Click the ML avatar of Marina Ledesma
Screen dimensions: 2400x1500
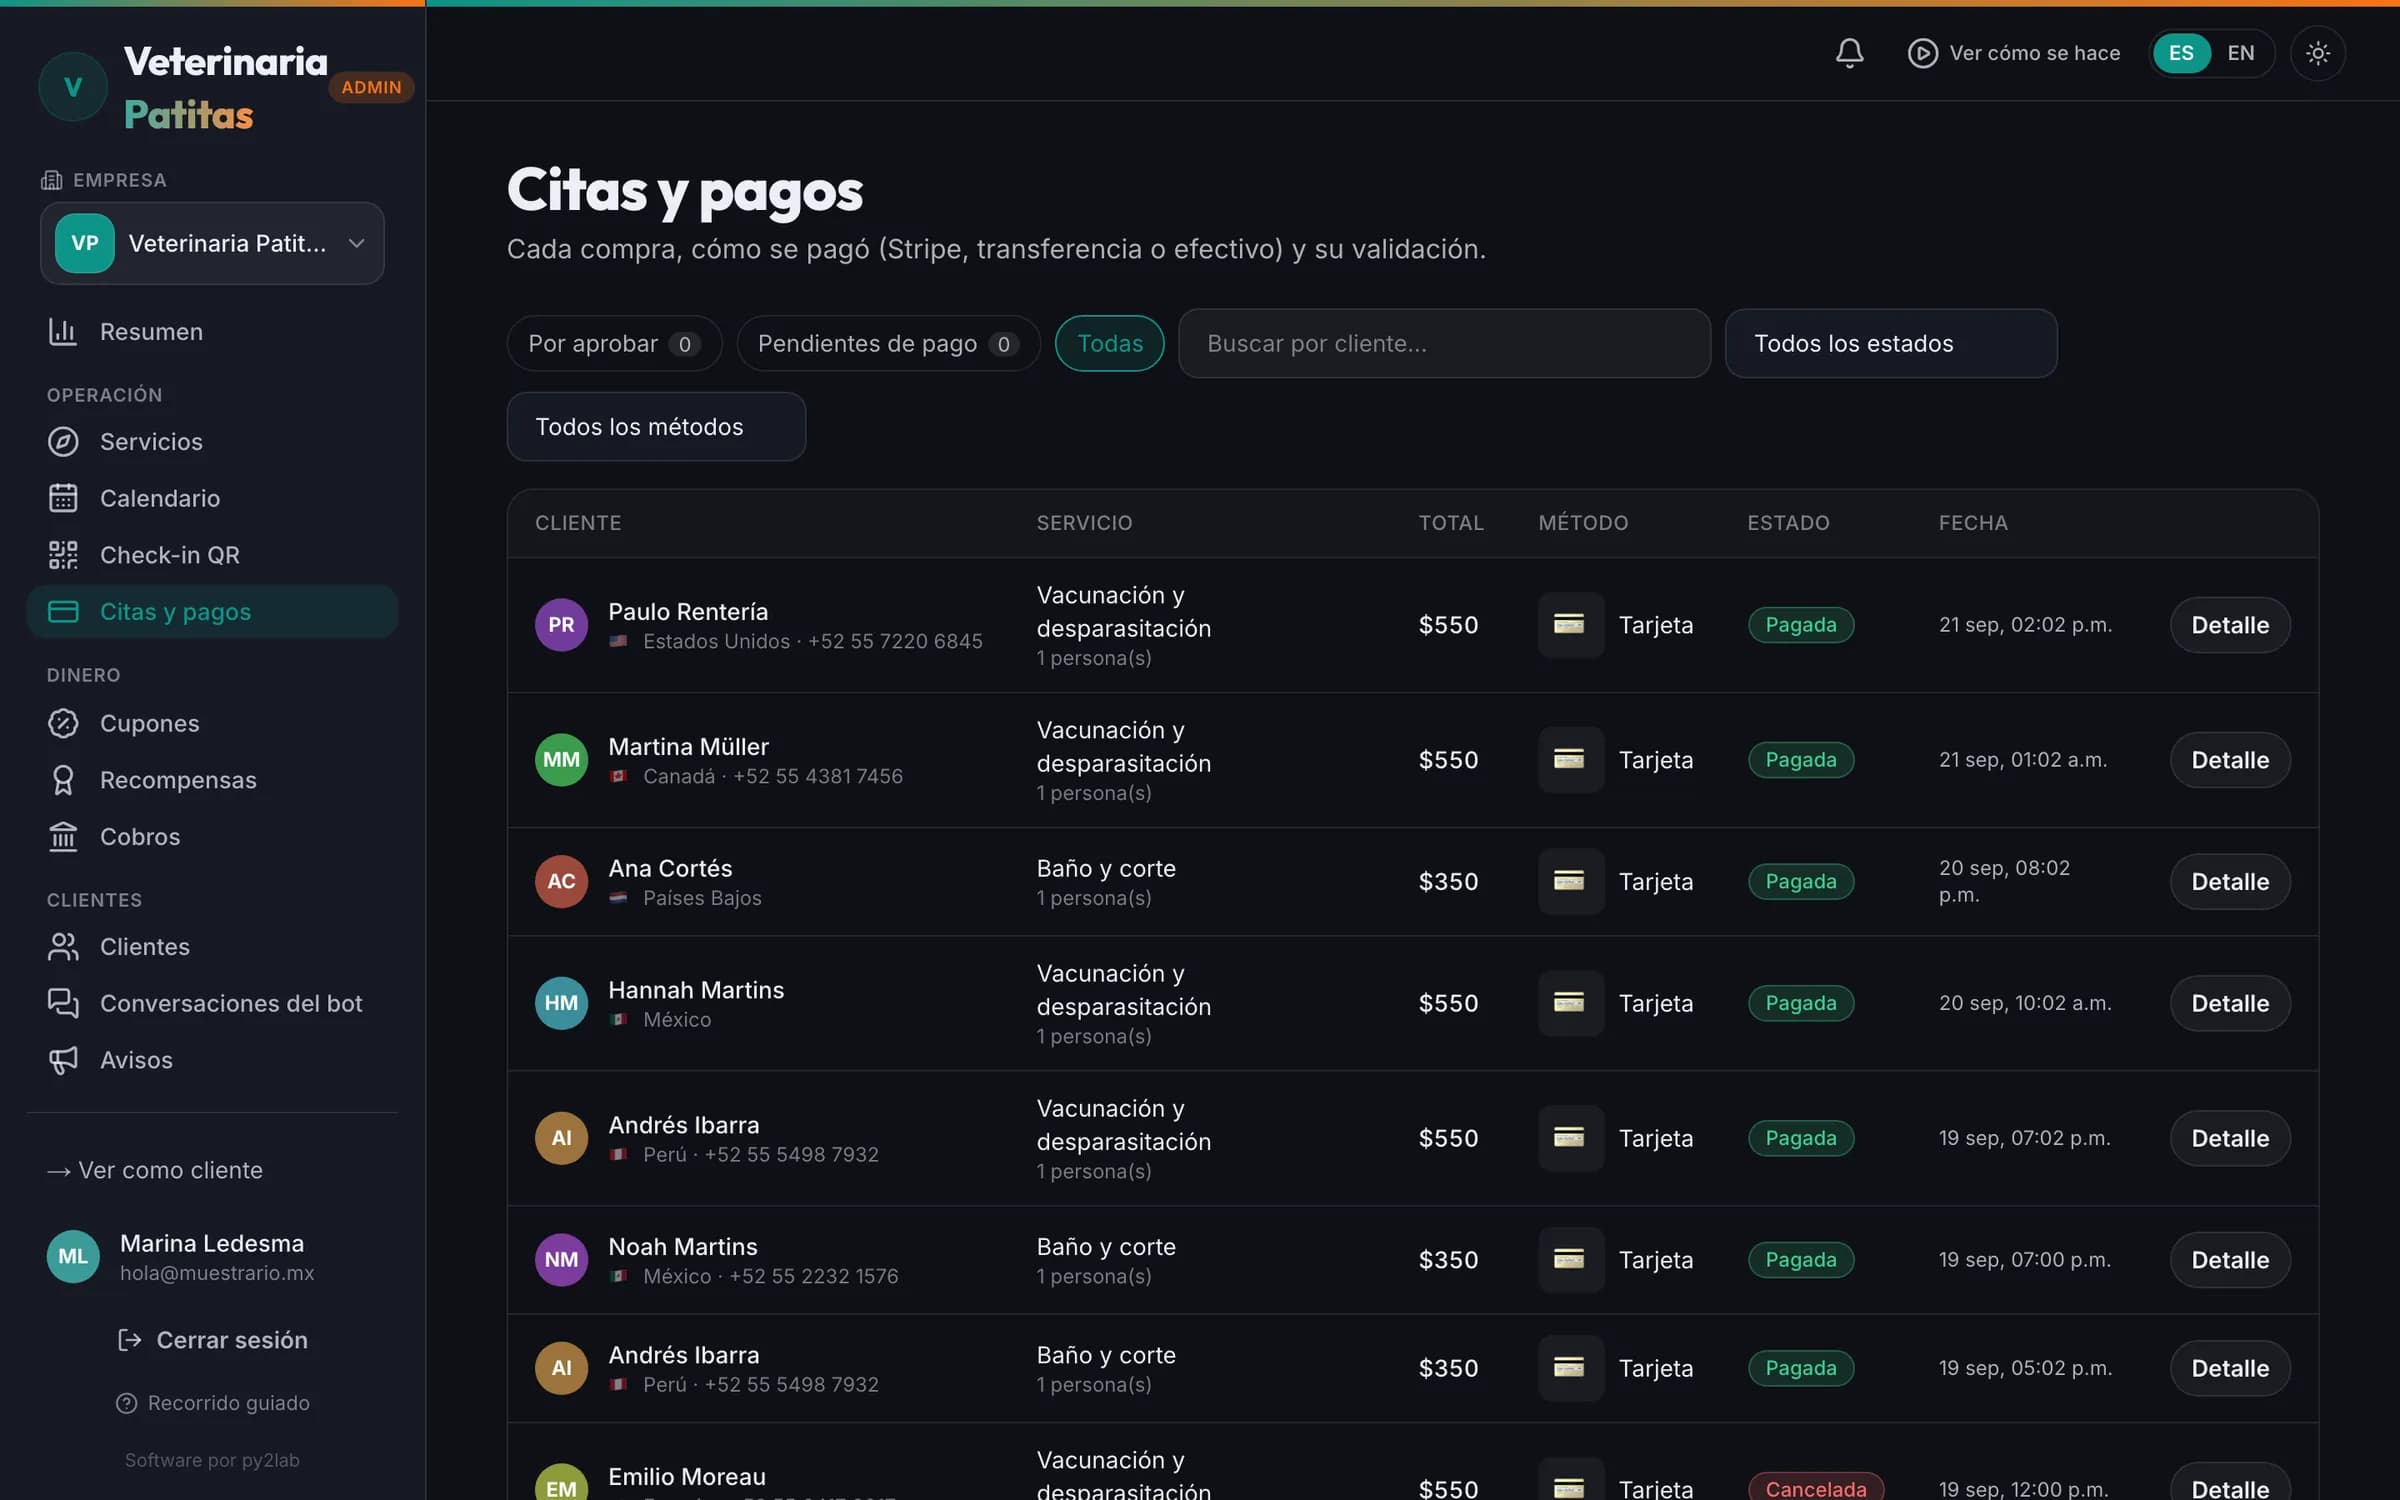73,1256
